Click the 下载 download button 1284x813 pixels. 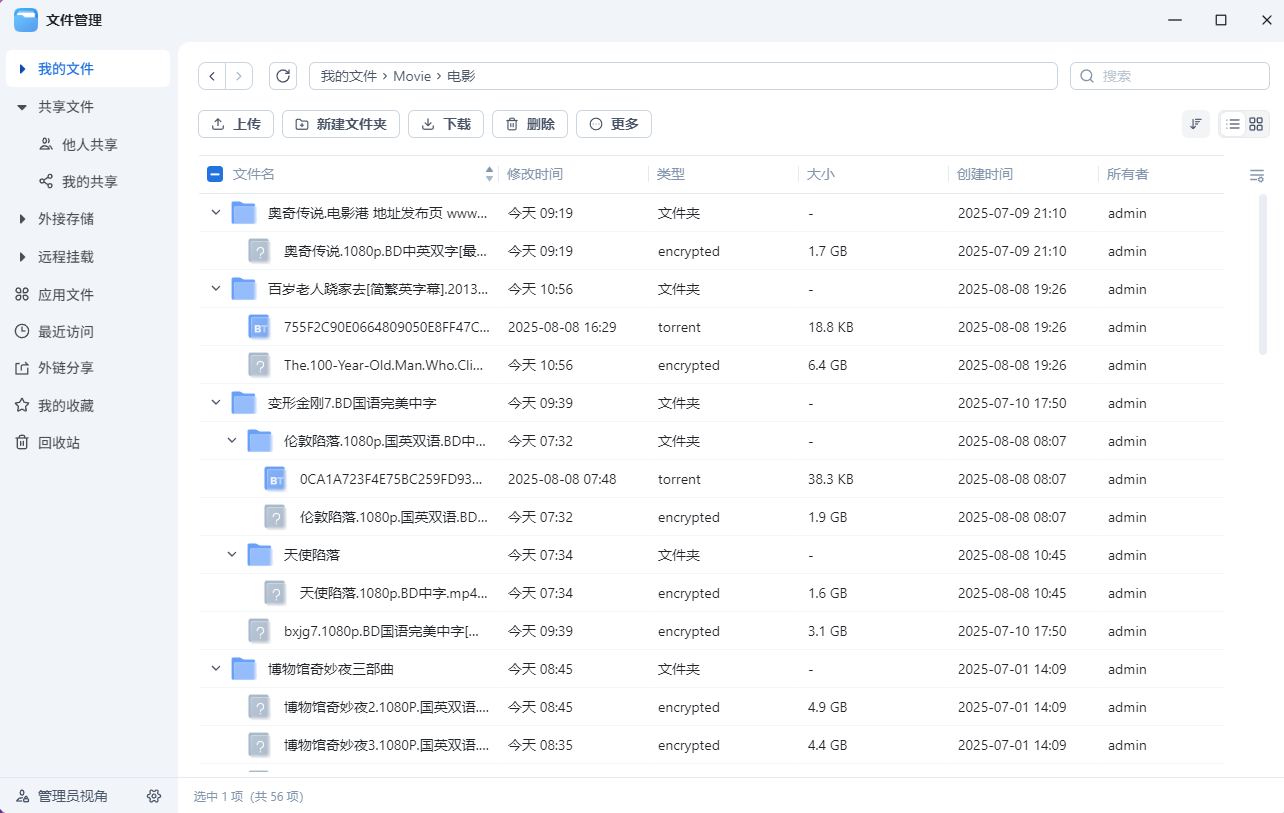446,124
